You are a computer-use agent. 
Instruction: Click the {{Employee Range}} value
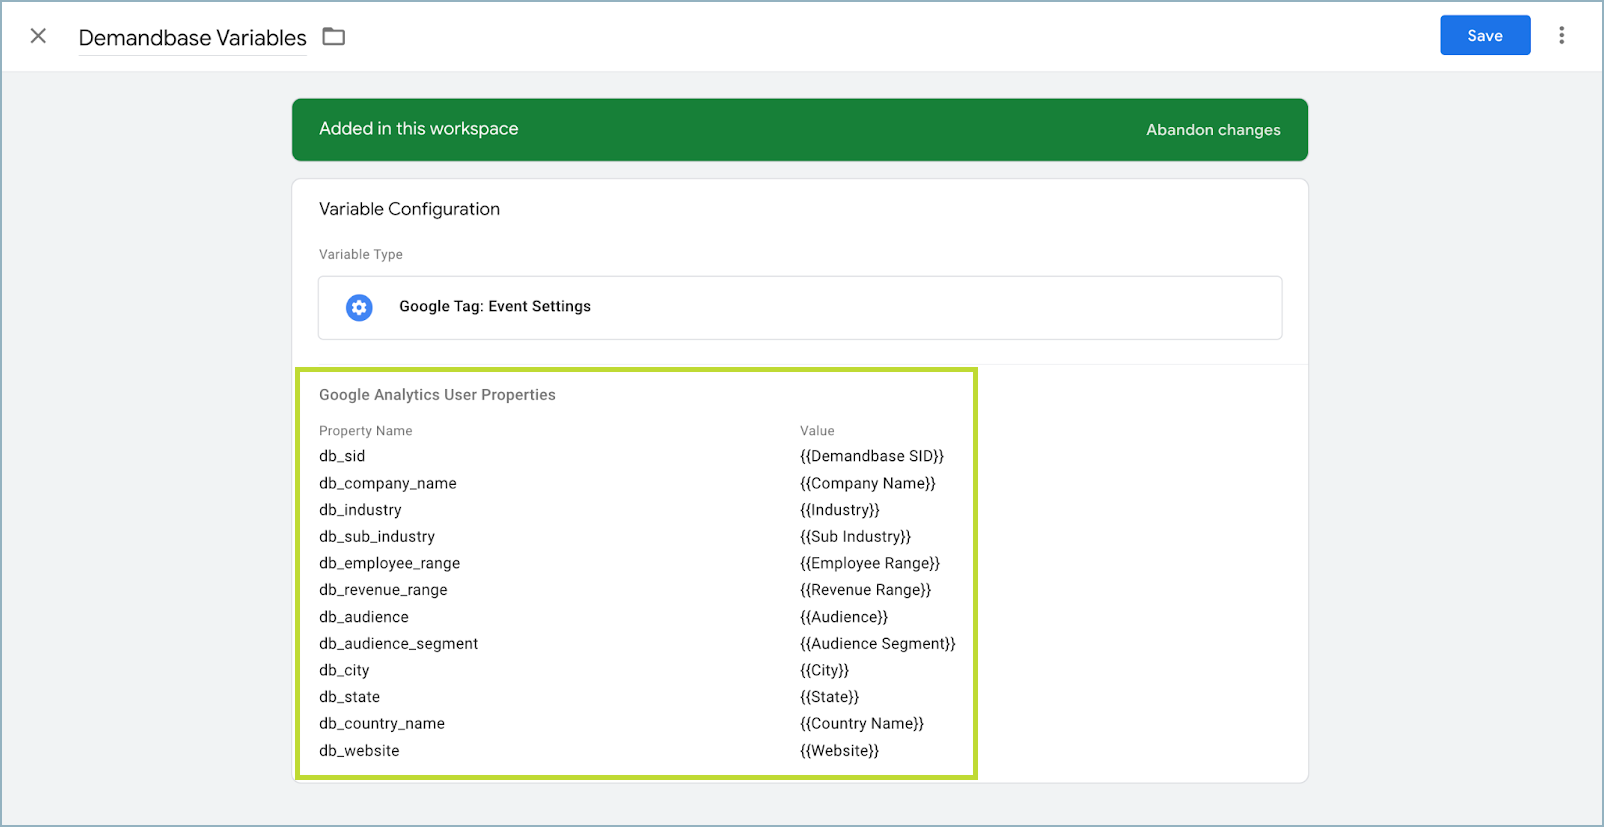870,563
